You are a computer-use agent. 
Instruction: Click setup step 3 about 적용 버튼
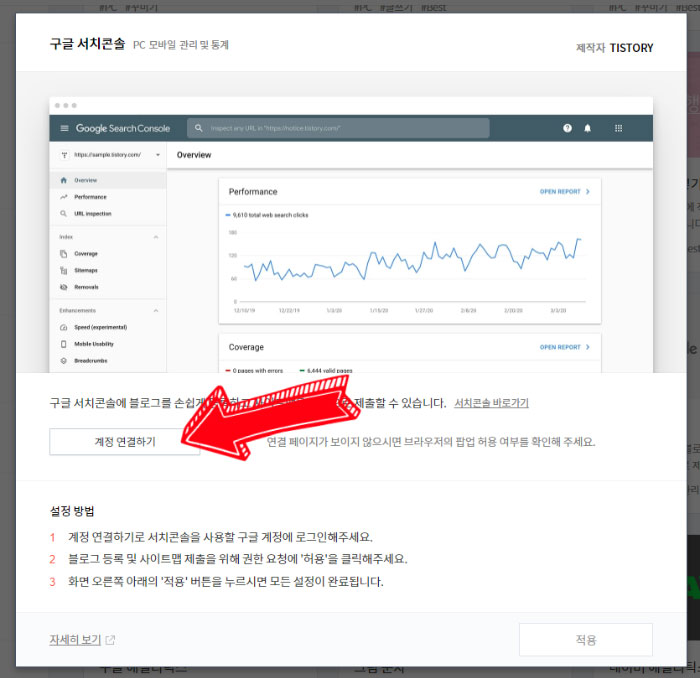(225, 582)
